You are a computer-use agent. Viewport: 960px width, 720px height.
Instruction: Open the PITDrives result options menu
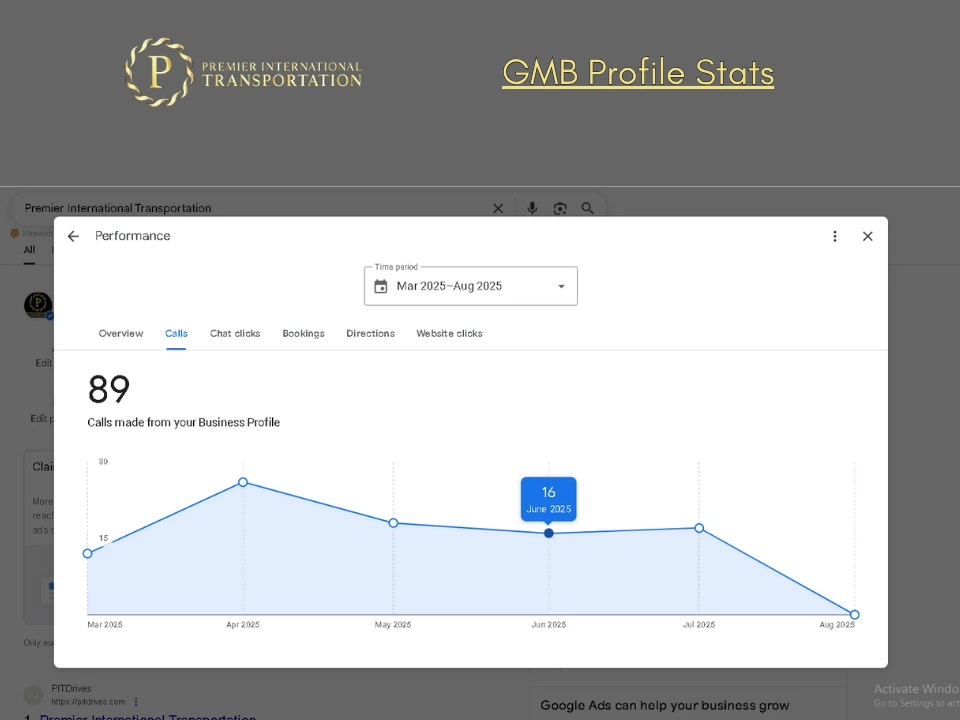(x=136, y=702)
